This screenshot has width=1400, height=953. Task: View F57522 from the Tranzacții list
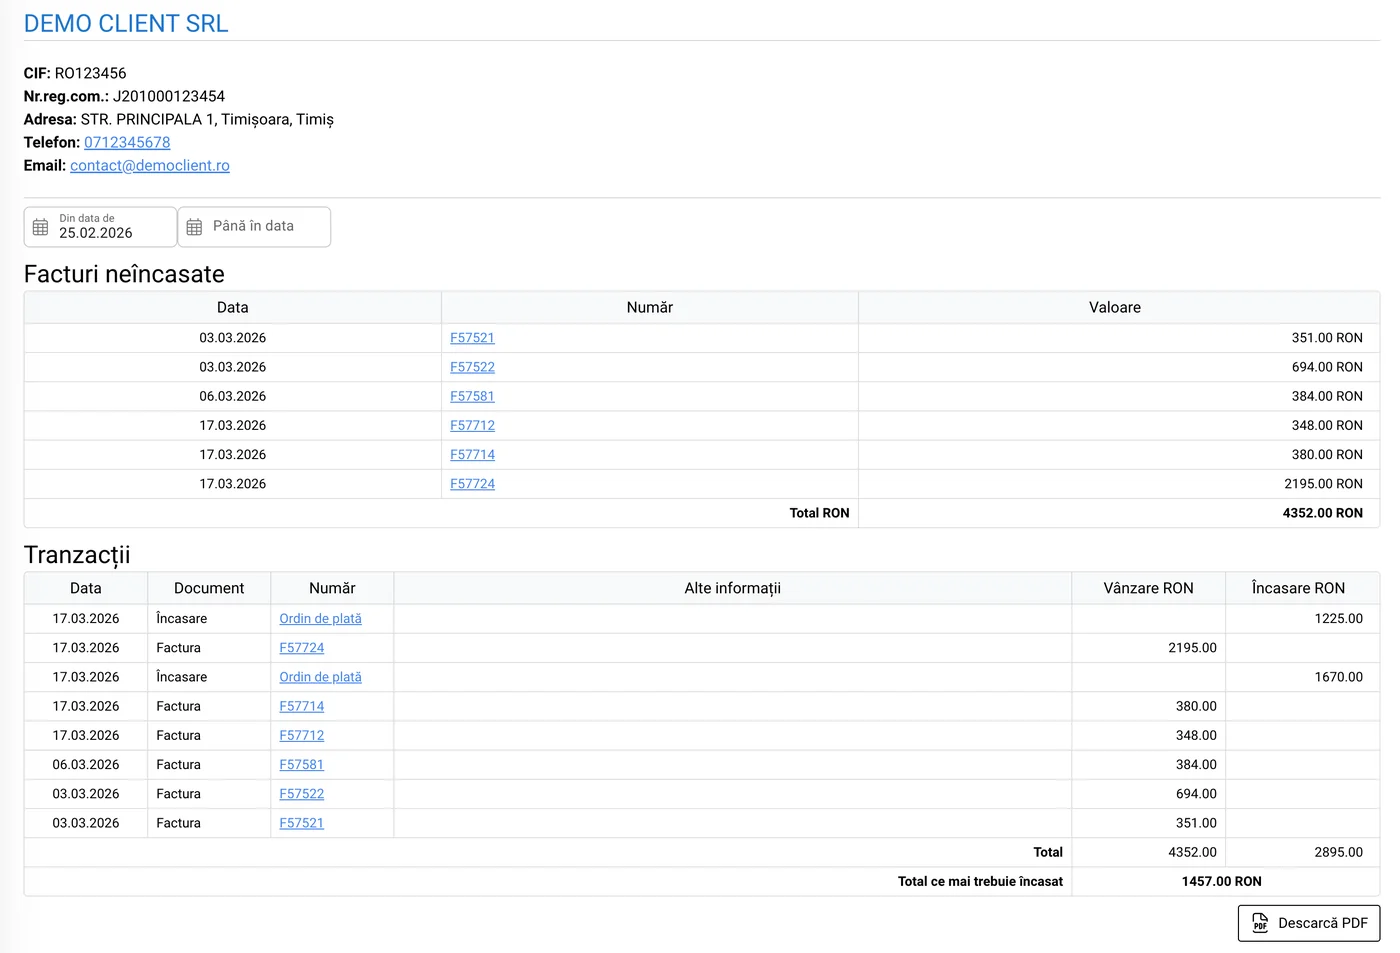tap(301, 793)
